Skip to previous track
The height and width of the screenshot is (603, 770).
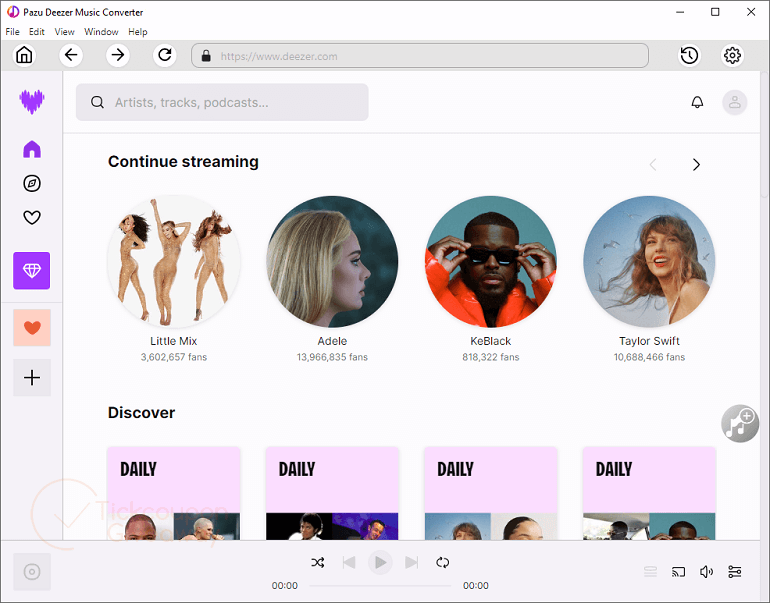pos(349,562)
